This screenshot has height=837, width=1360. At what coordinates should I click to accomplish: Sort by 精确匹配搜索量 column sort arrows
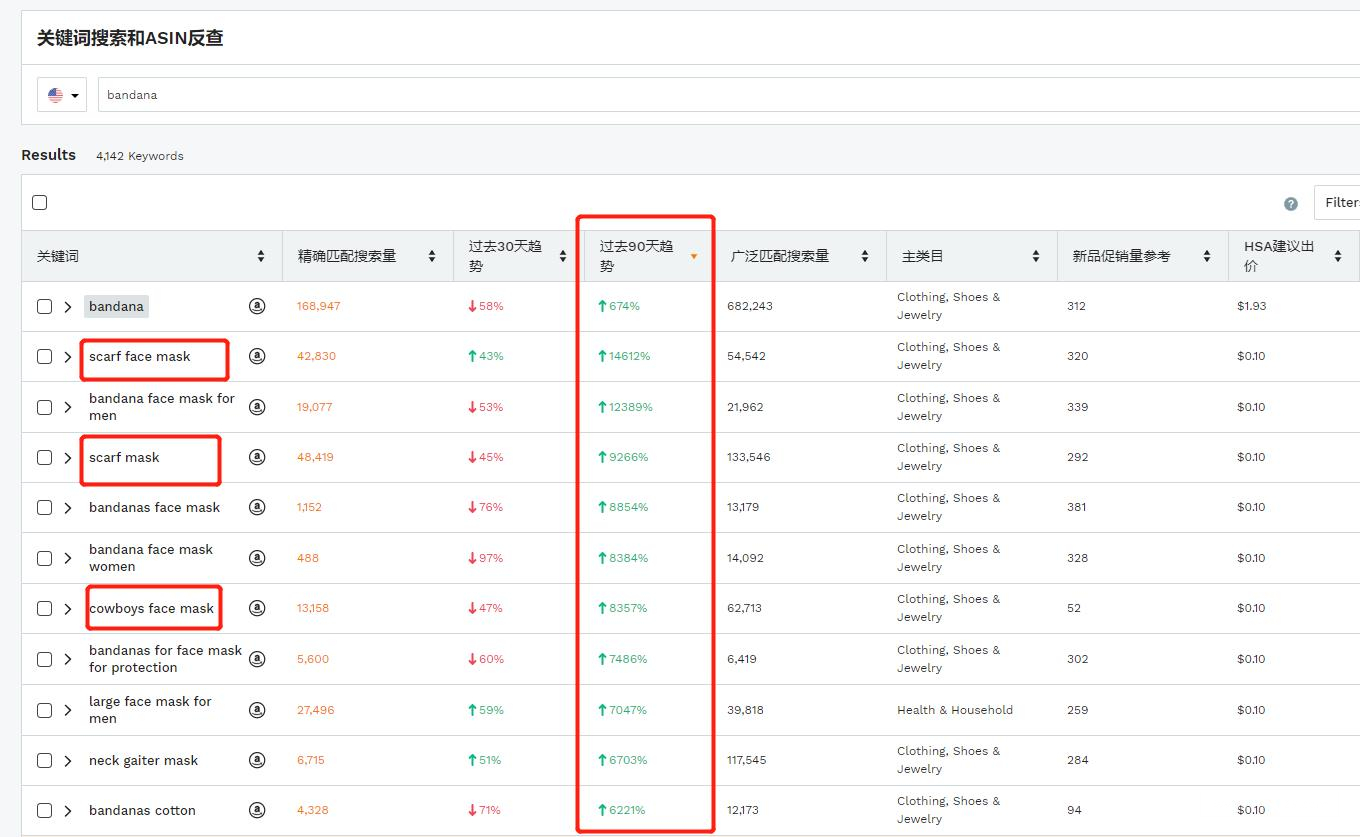point(432,256)
